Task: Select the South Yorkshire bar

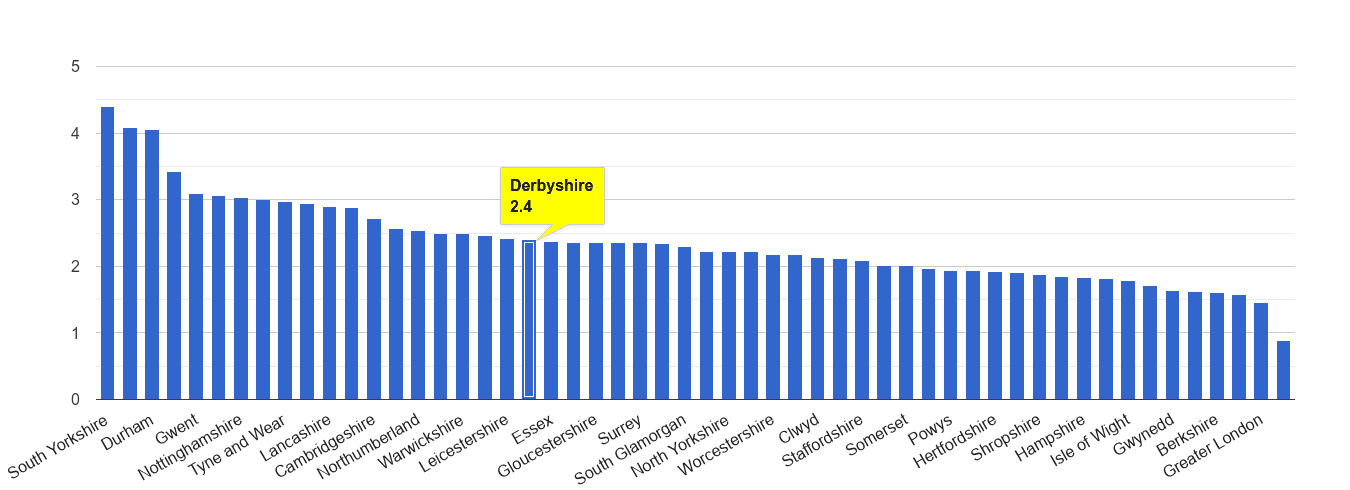Action: [107, 253]
